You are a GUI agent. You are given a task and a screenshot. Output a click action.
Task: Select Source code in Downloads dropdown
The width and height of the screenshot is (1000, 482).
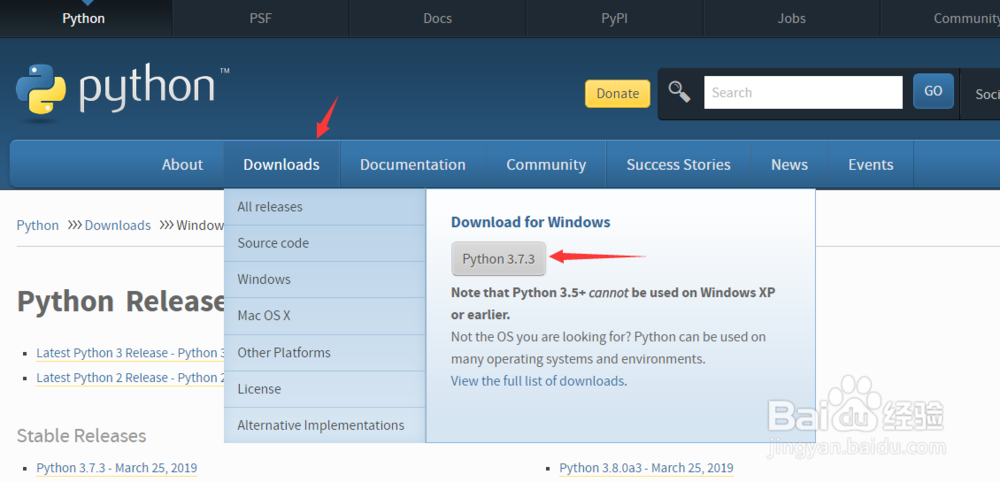point(325,243)
